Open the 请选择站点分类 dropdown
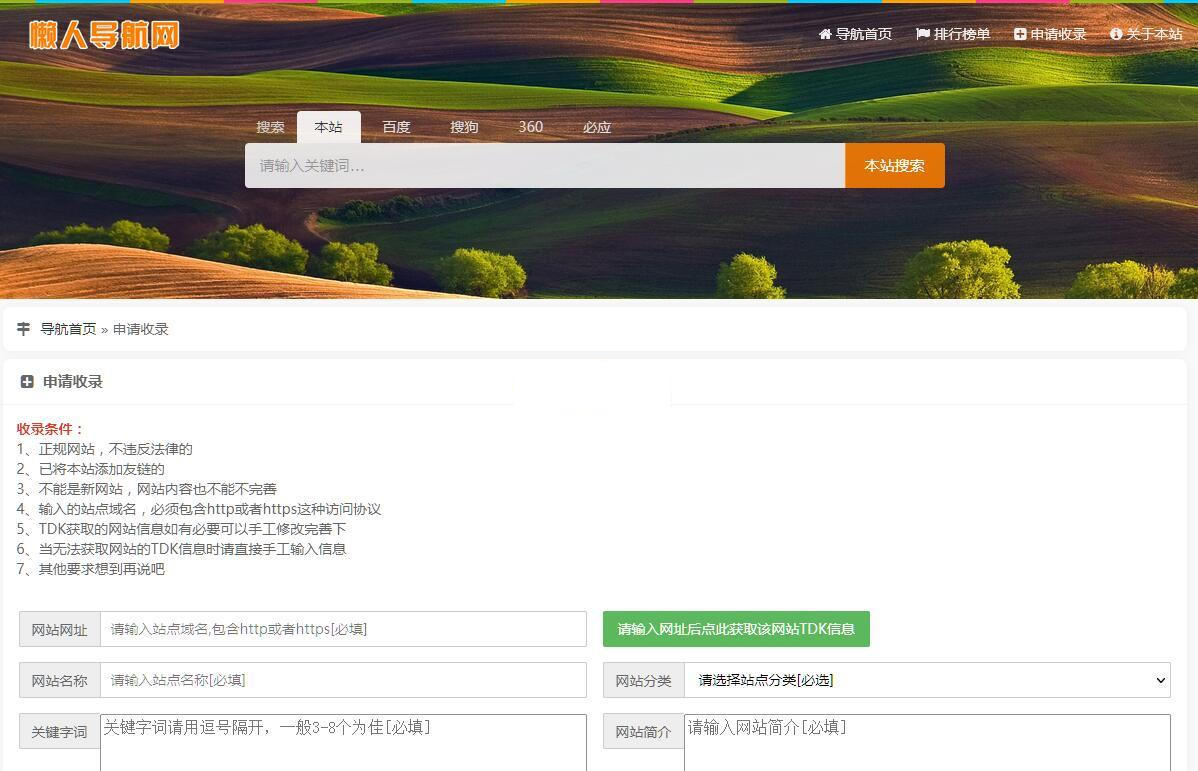 [x=927, y=680]
